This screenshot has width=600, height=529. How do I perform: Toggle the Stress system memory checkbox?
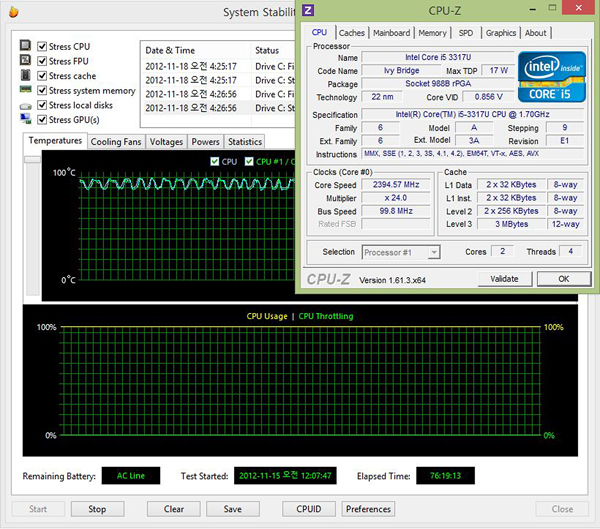click(42, 90)
